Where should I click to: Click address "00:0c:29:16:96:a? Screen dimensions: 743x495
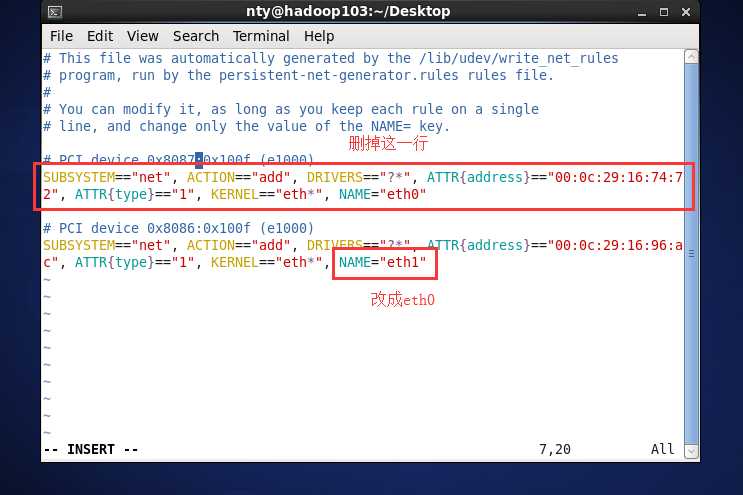[x=615, y=245]
